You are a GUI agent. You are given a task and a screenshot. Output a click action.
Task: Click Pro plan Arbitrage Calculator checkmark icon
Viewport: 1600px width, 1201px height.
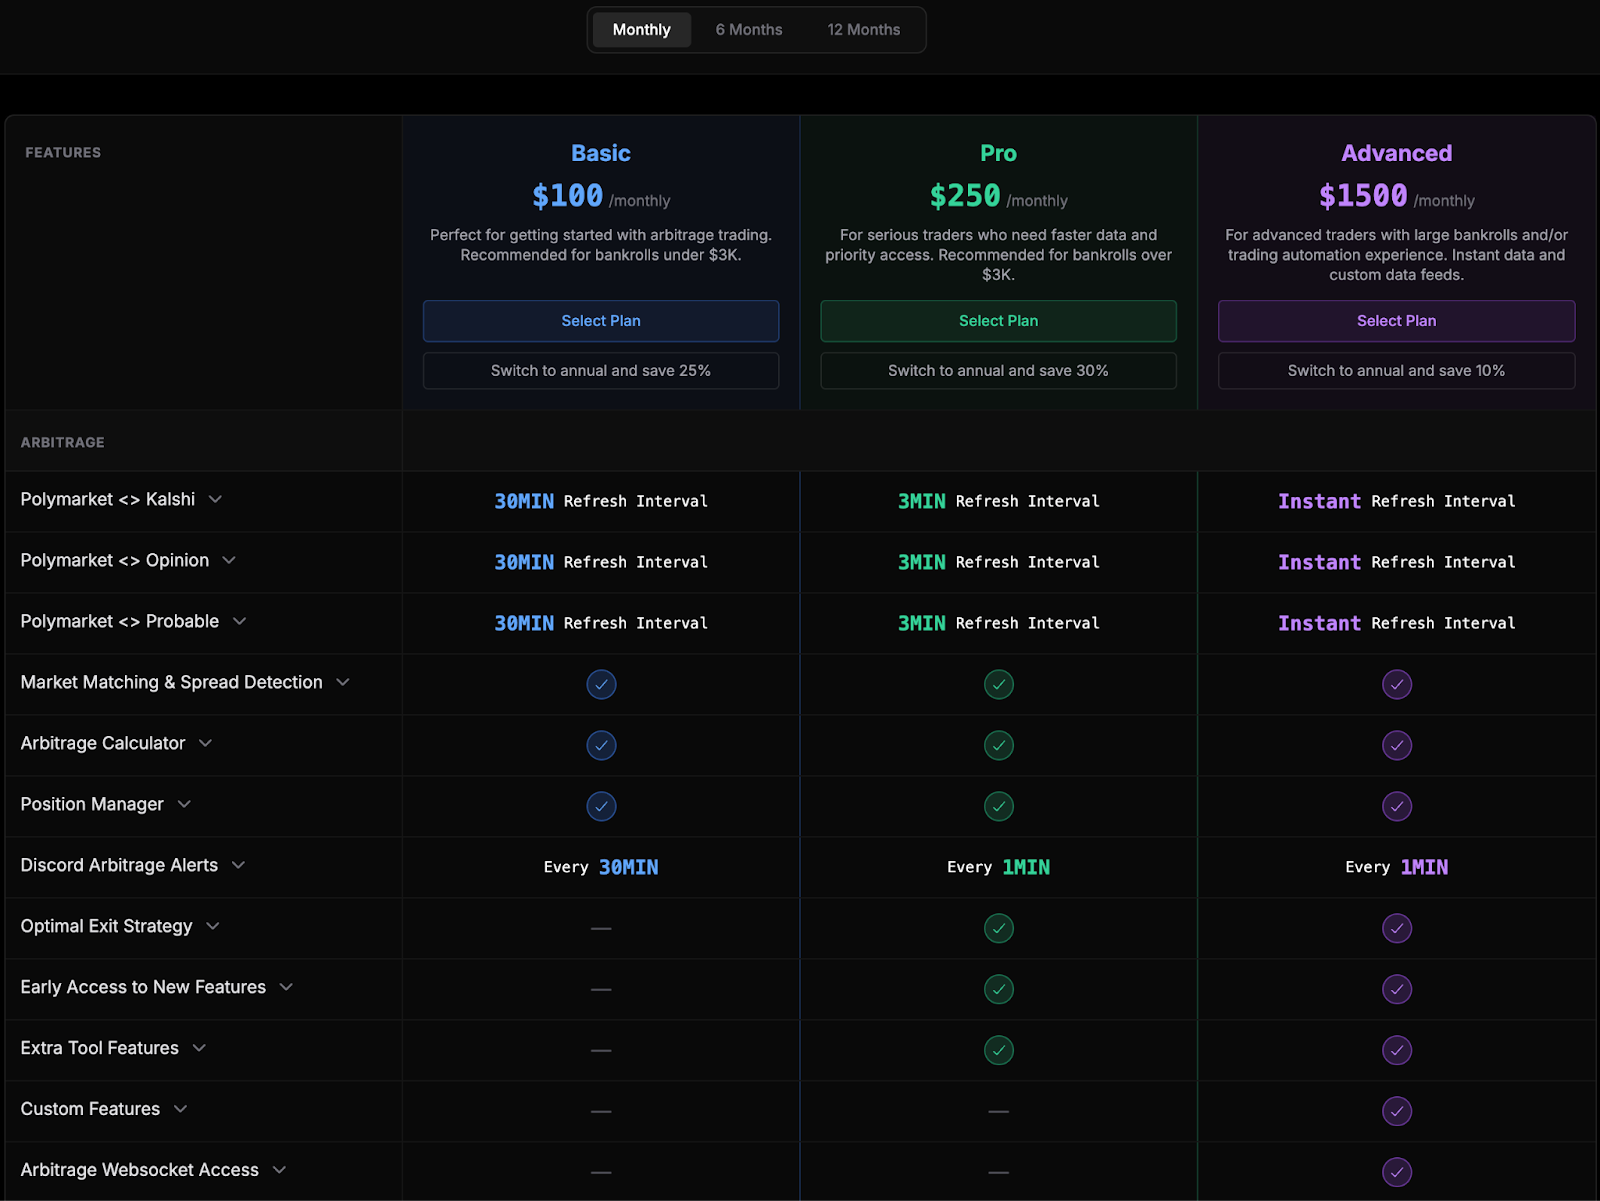[998, 745]
